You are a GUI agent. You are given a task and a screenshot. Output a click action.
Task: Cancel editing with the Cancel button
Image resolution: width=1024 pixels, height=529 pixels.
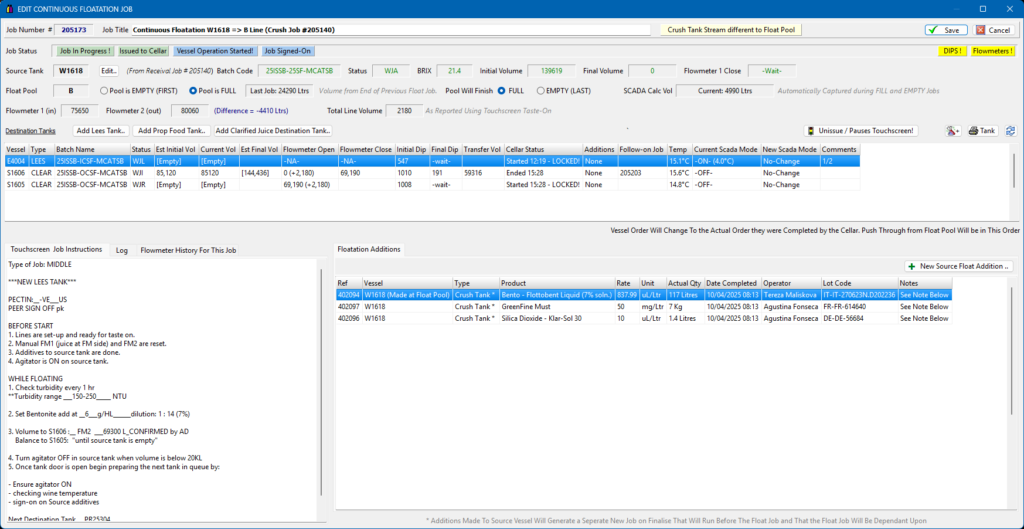(x=994, y=30)
